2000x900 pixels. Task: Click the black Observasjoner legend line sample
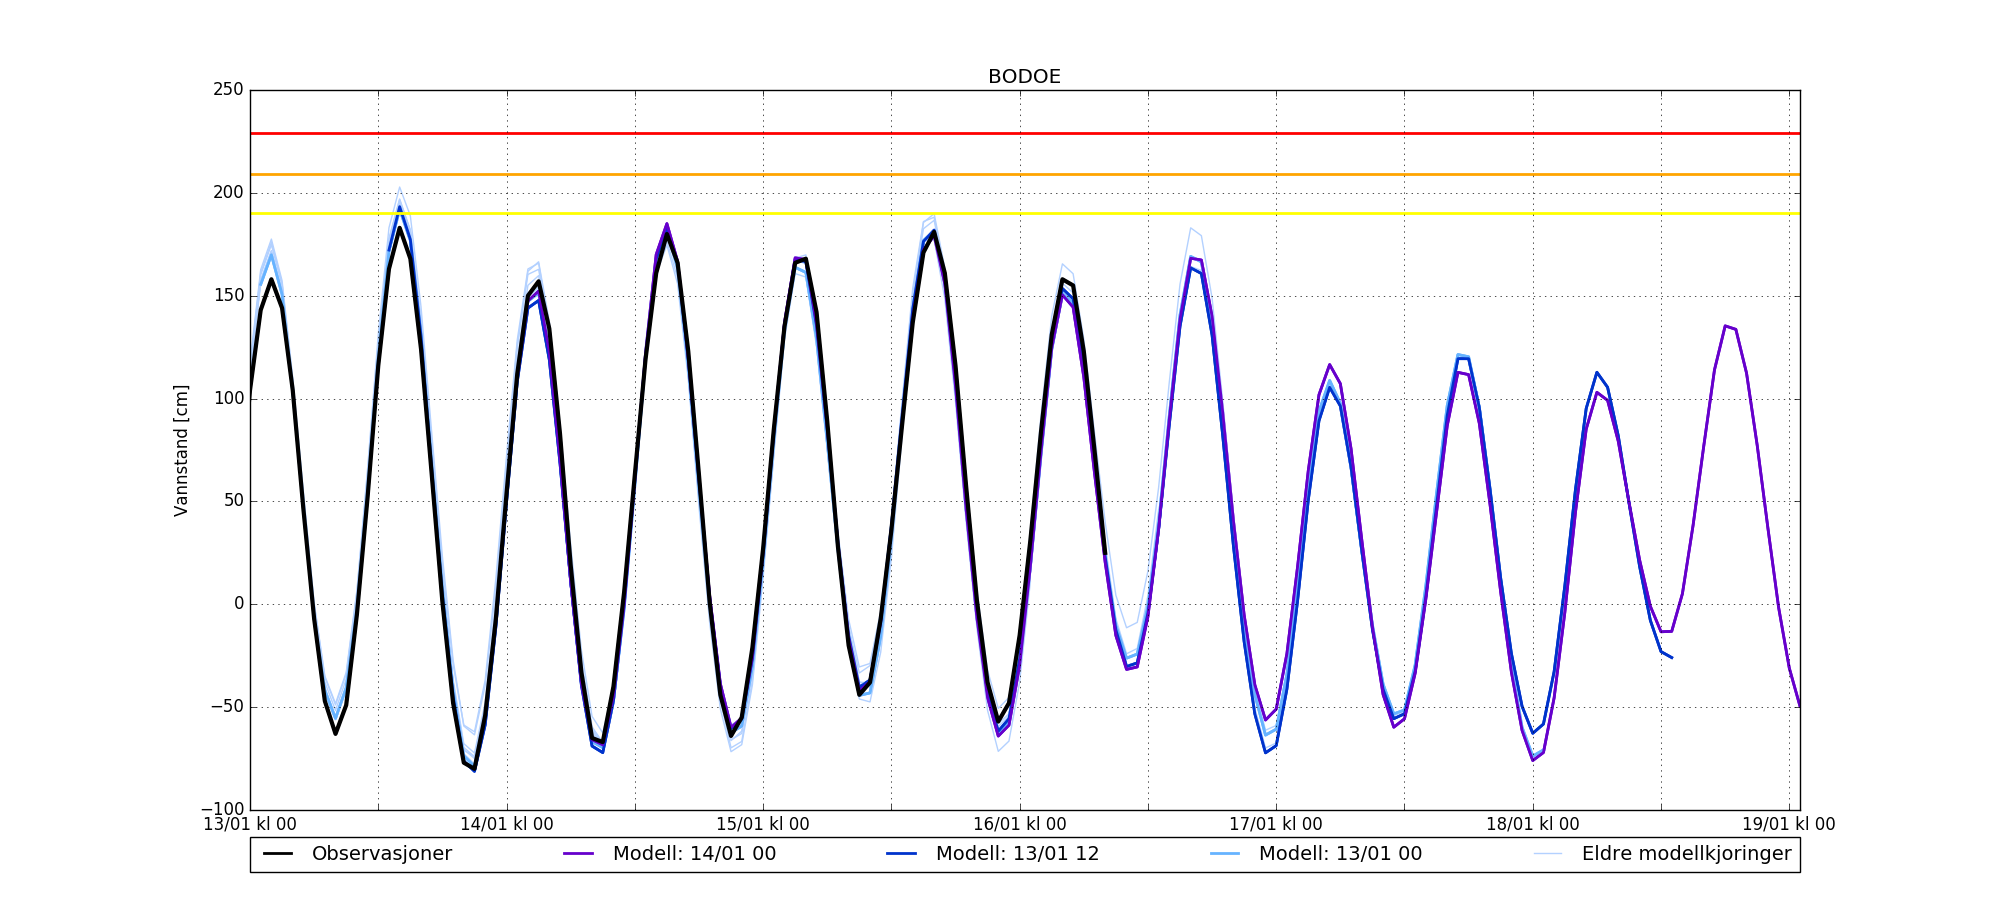pos(278,854)
